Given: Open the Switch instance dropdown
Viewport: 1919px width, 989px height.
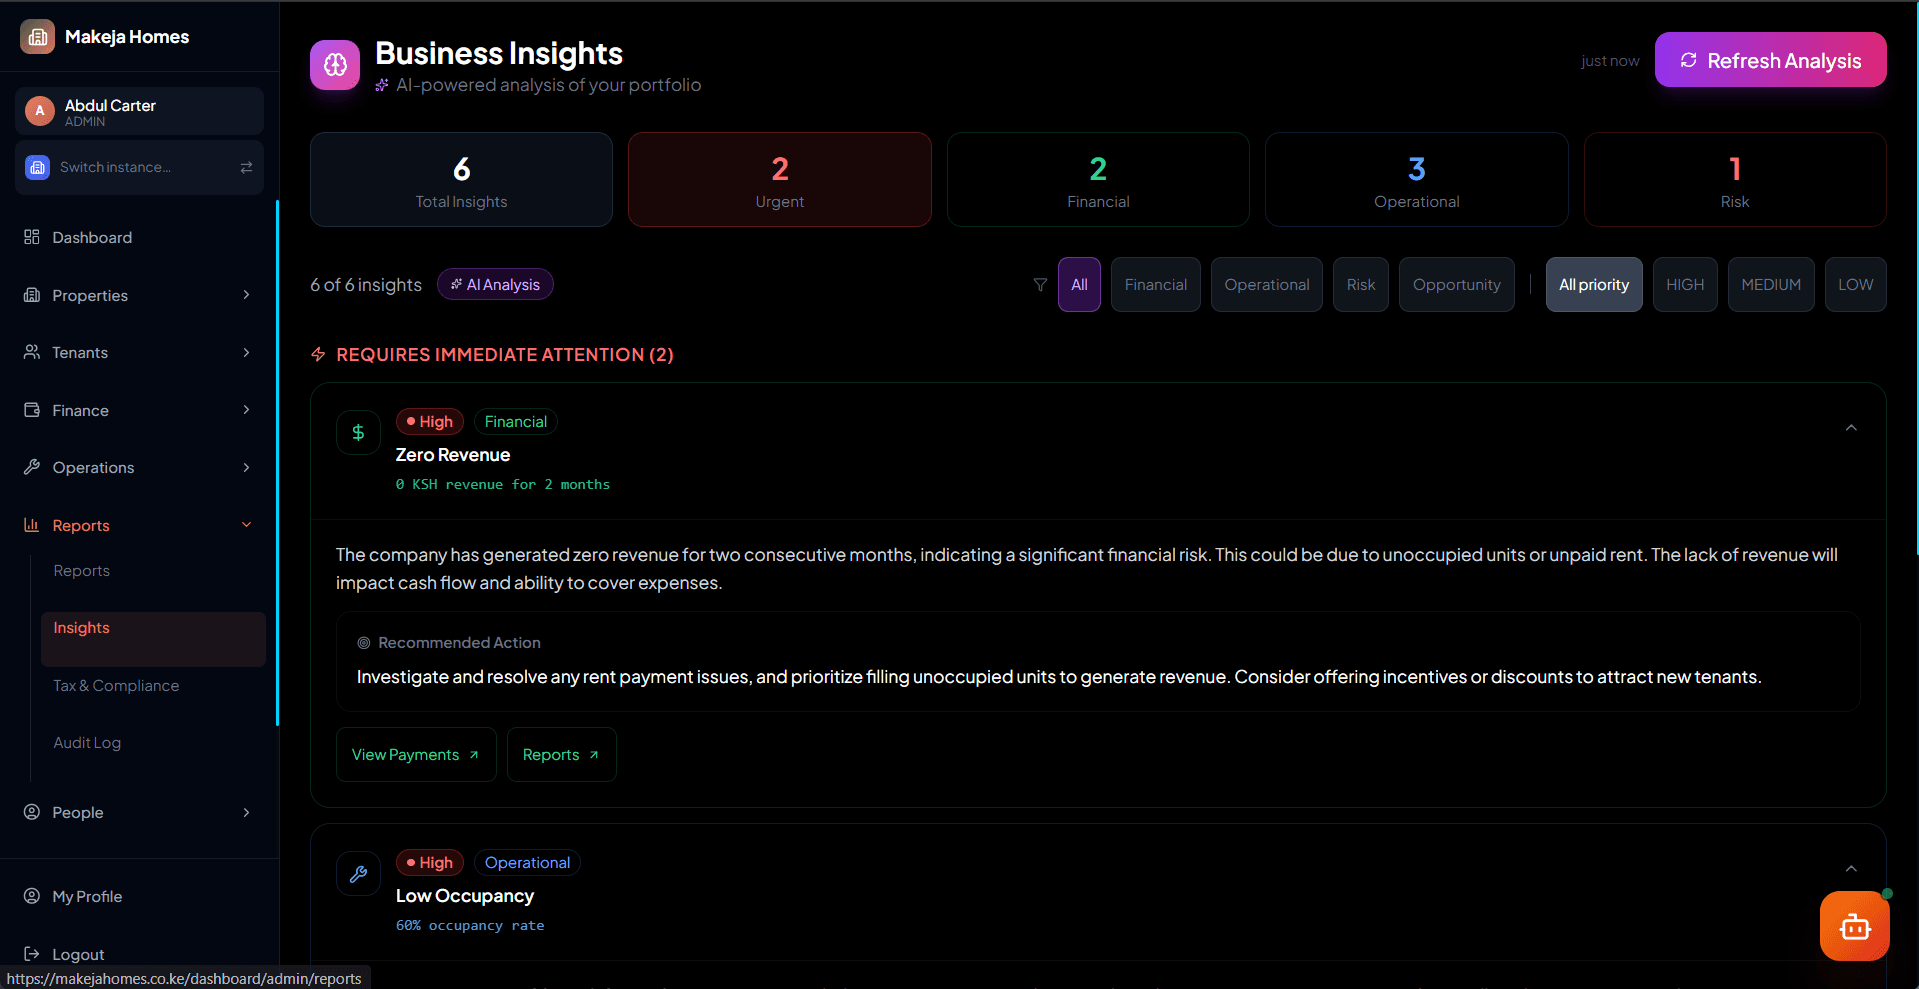Looking at the screenshot, I should pos(139,167).
